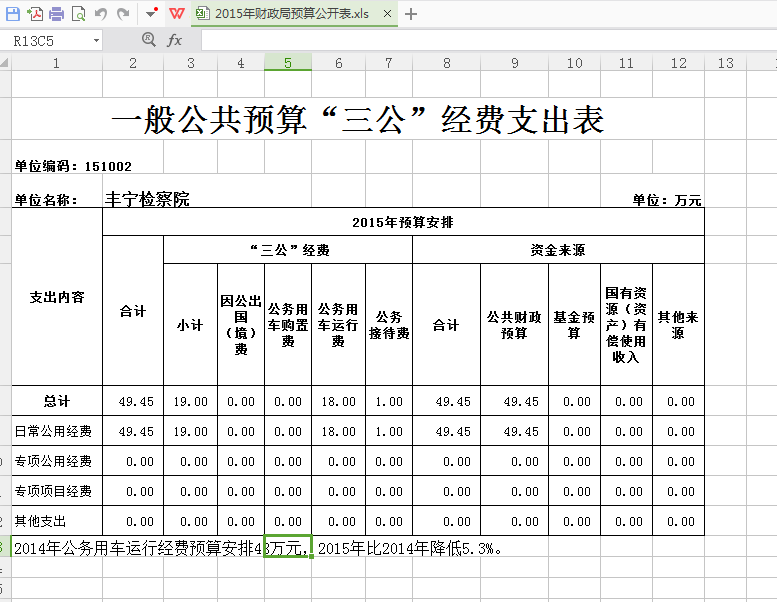Image resolution: width=777 pixels, height=602 pixels.
Task: Click 18.00 in the 日常公用经费 row
Action: click(x=338, y=431)
